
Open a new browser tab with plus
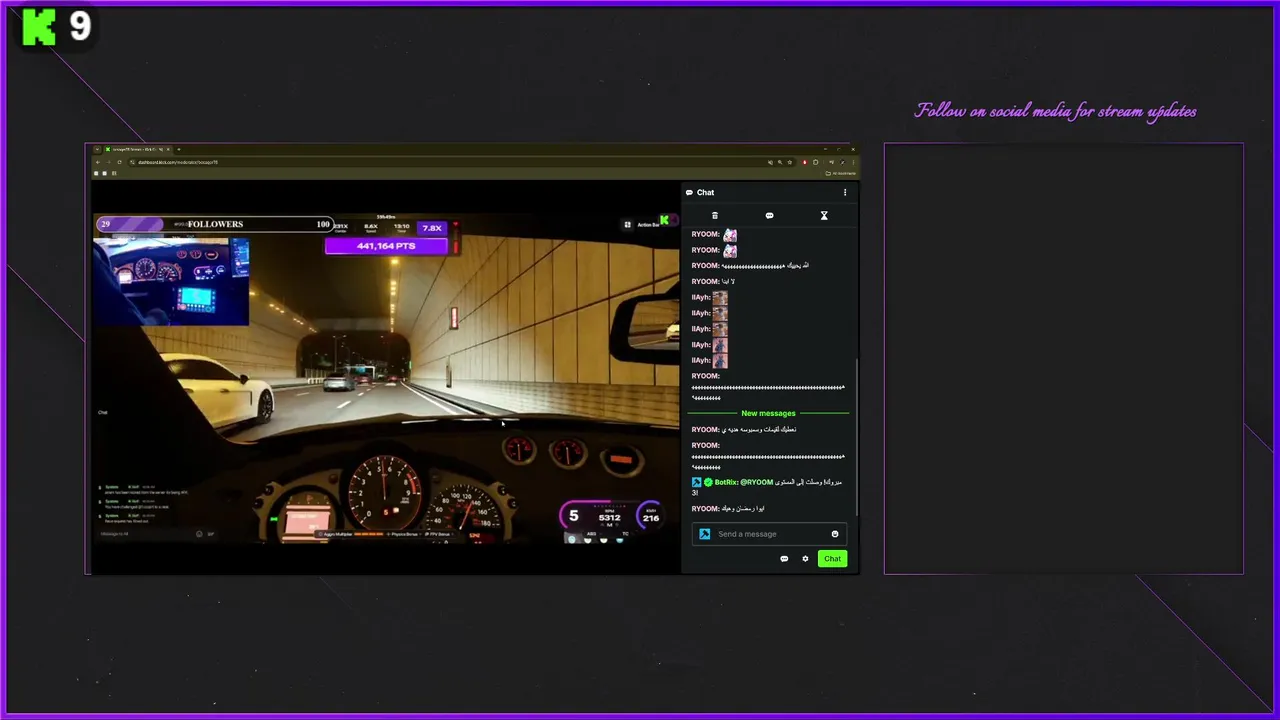178,150
